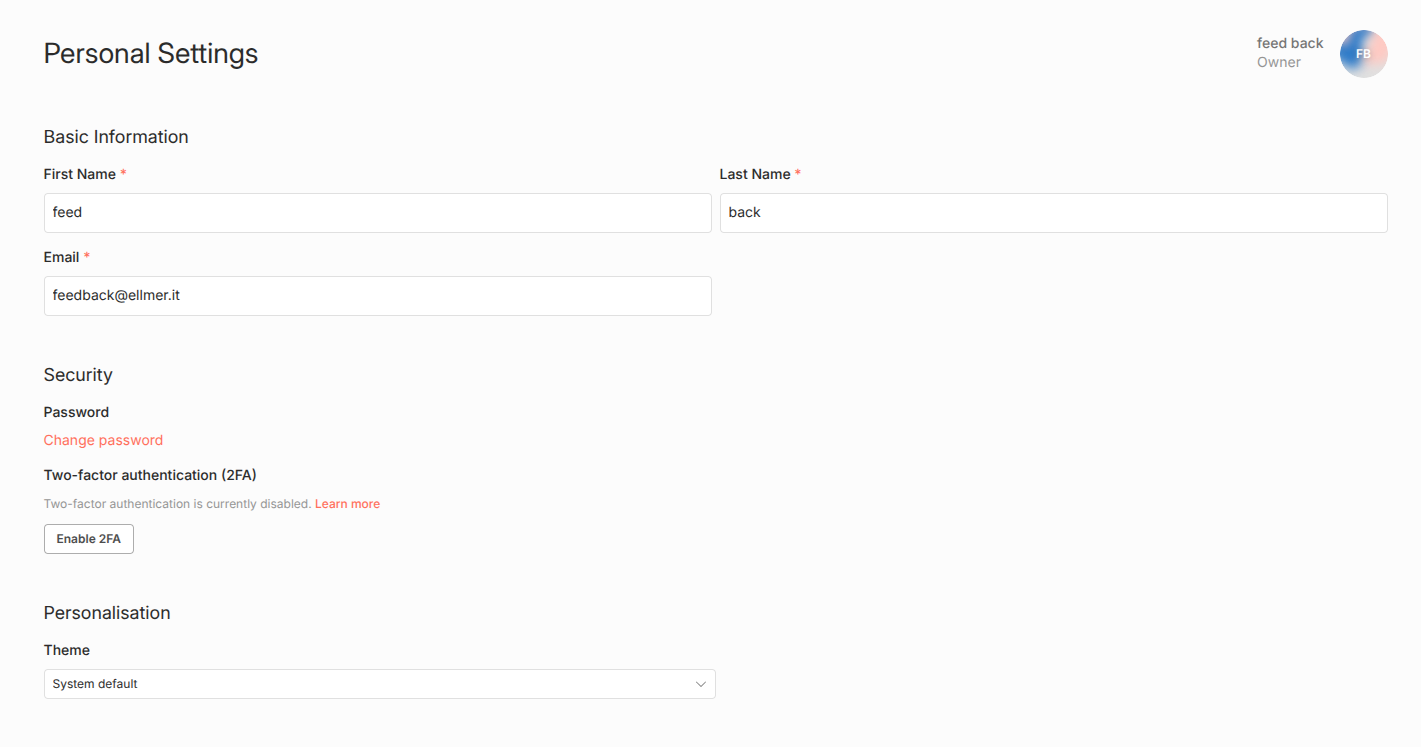Click the Personal Settings page title

point(151,53)
